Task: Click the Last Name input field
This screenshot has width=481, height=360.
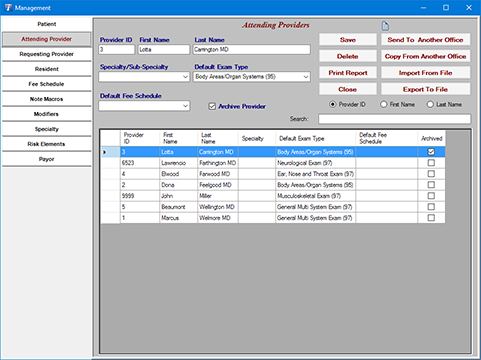Action: 252,50
